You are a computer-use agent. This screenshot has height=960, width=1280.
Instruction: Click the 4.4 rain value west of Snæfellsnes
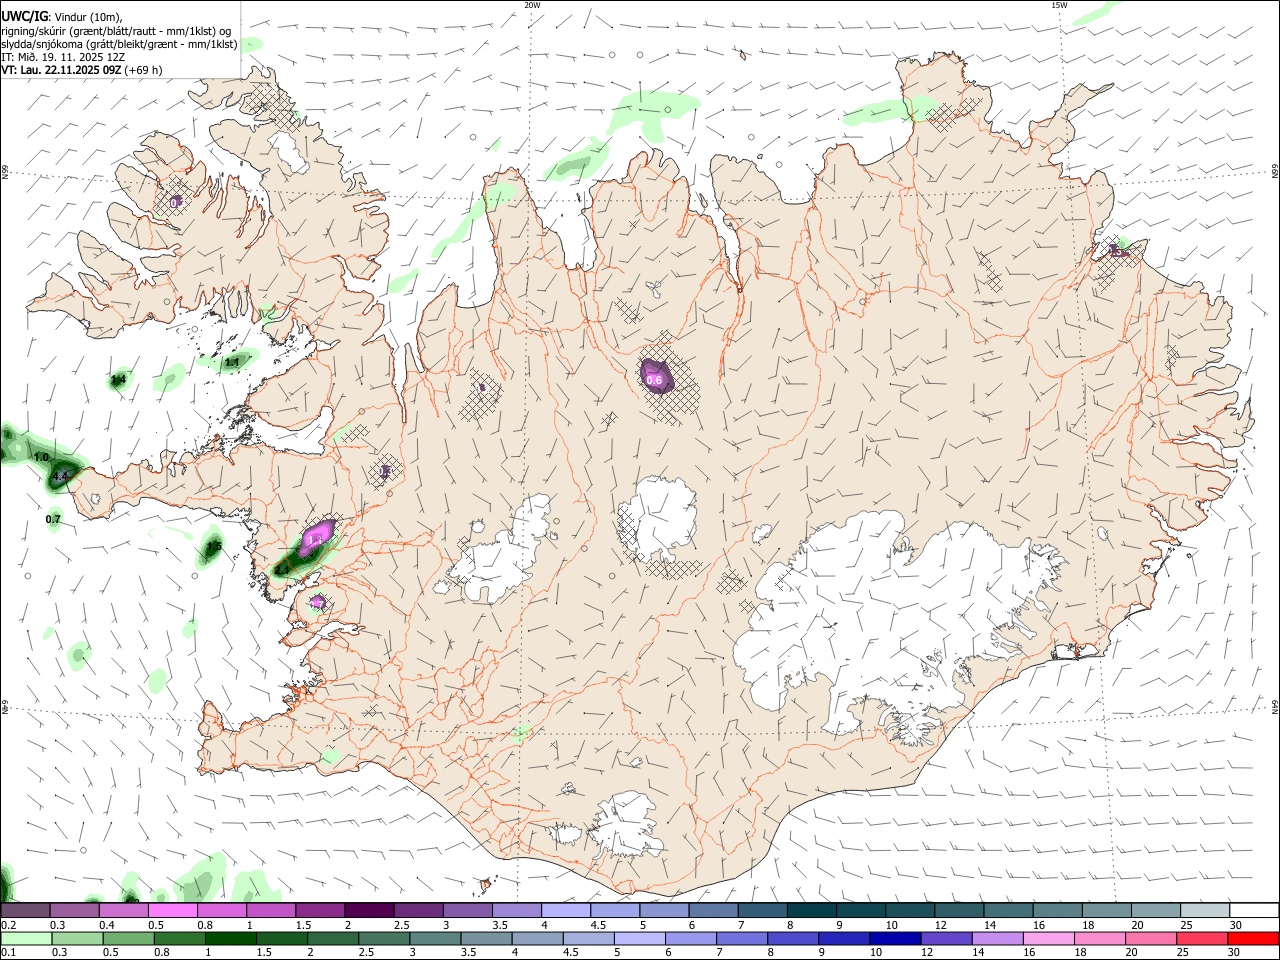60,477
